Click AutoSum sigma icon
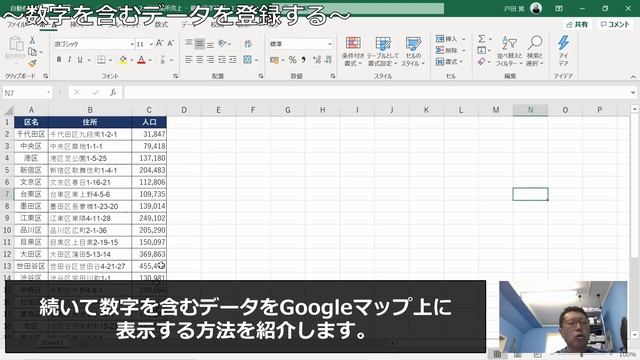 point(482,39)
